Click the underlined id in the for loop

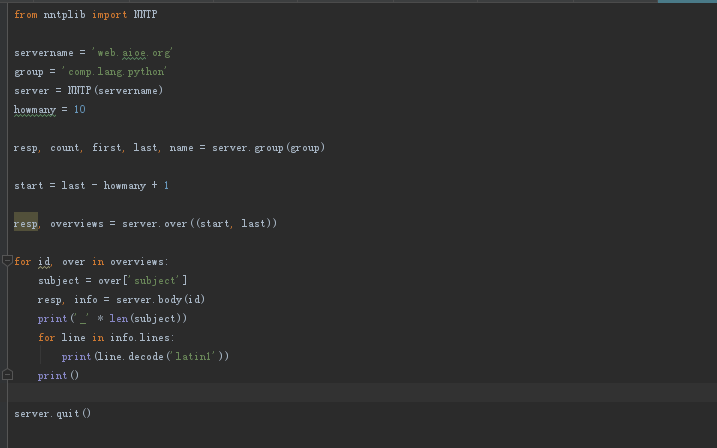click(x=44, y=262)
